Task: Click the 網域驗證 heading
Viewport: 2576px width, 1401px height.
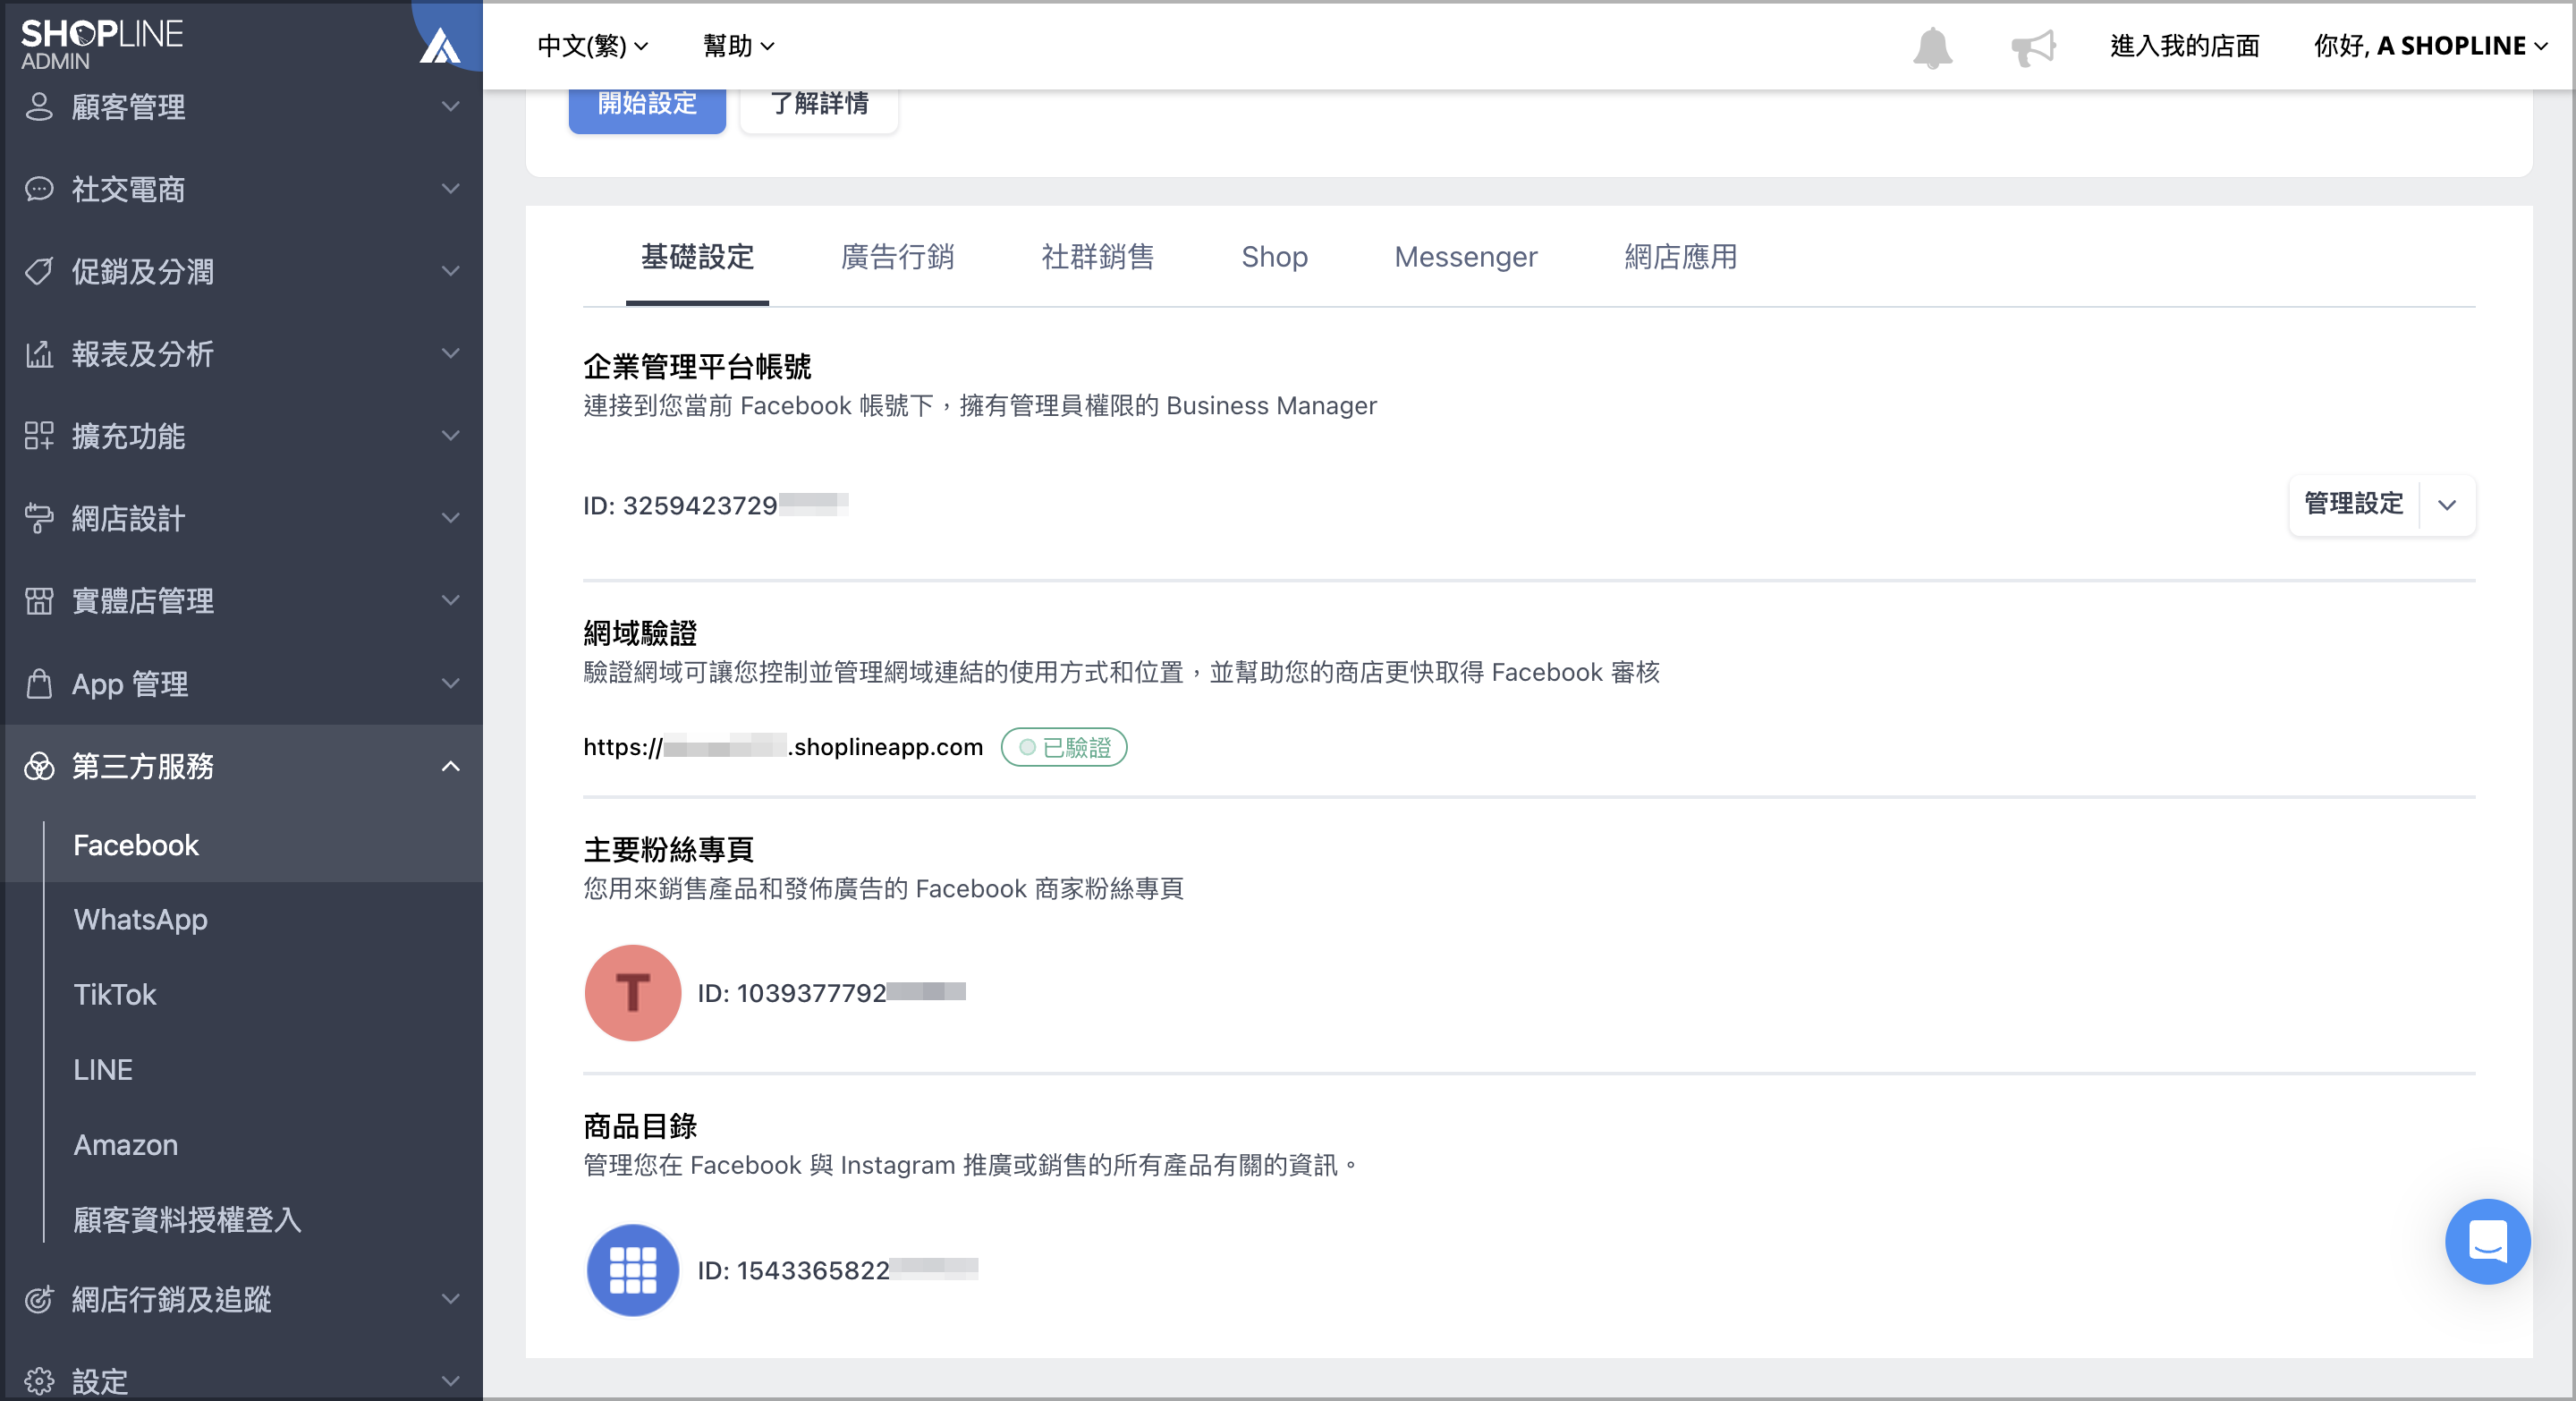Action: point(640,633)
